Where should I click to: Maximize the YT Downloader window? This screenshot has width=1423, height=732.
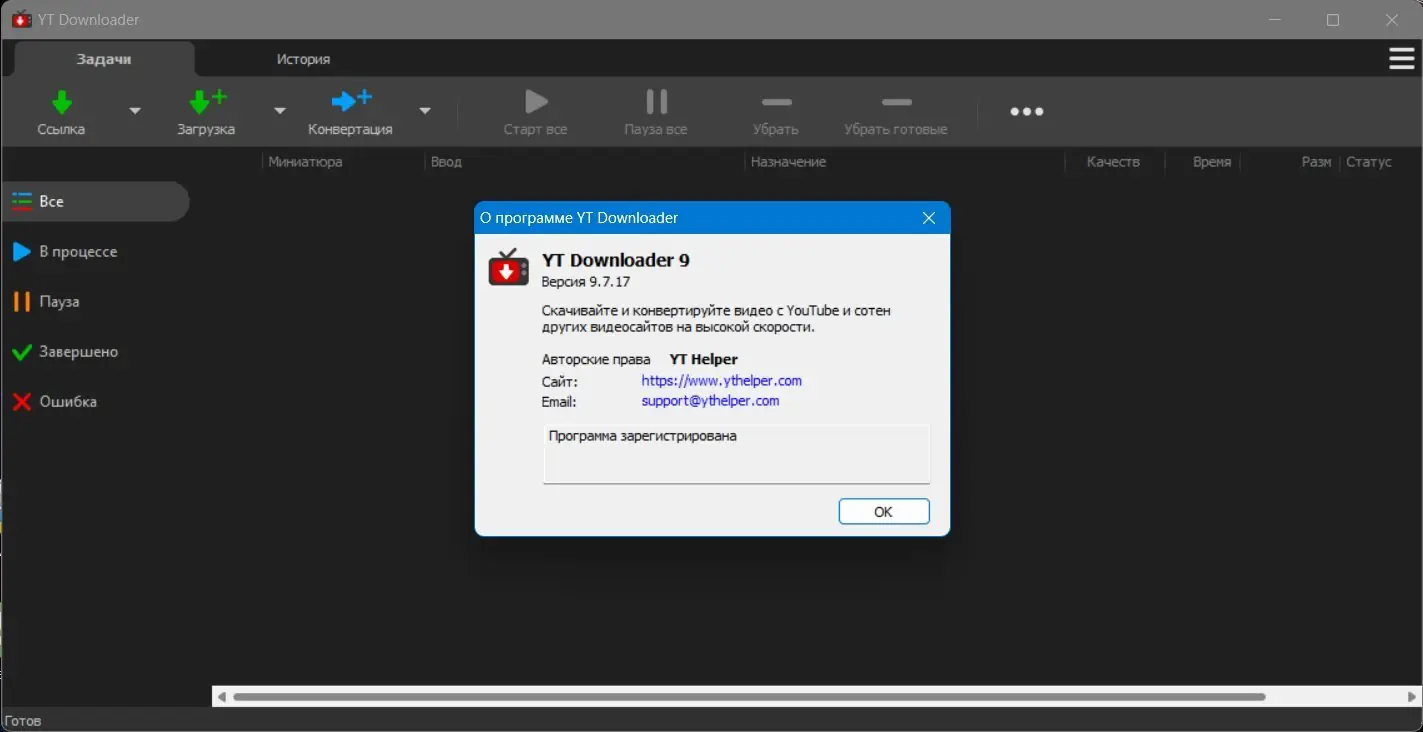(1333, 20)
